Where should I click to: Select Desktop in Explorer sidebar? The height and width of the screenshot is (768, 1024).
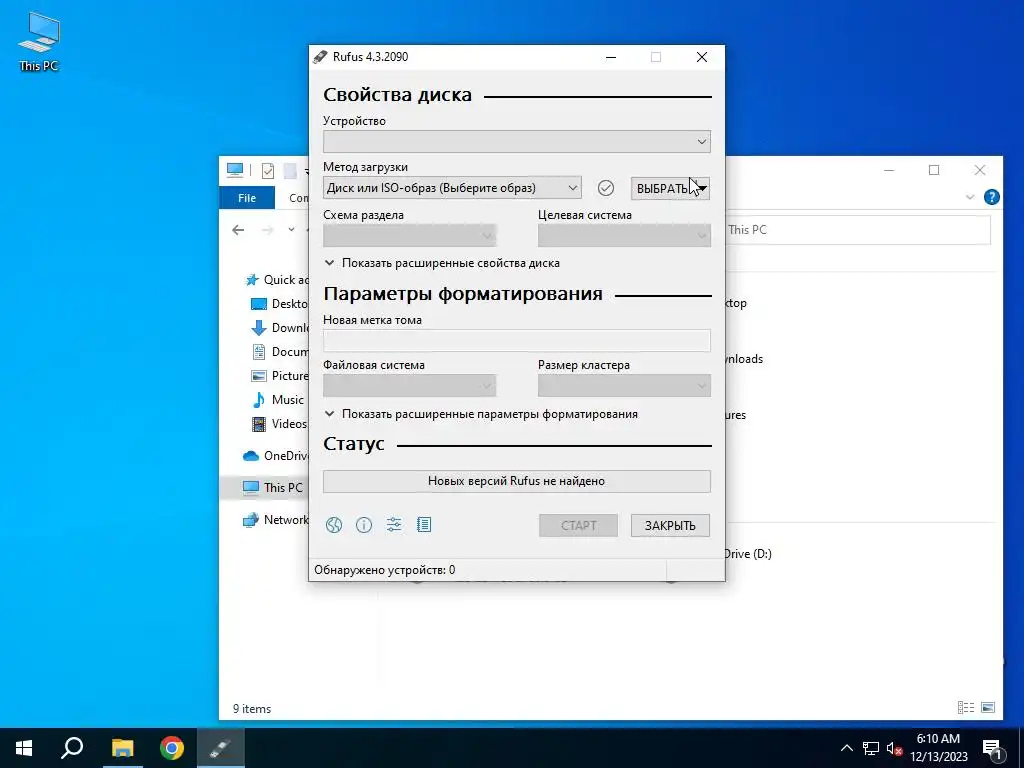(280, 304)
